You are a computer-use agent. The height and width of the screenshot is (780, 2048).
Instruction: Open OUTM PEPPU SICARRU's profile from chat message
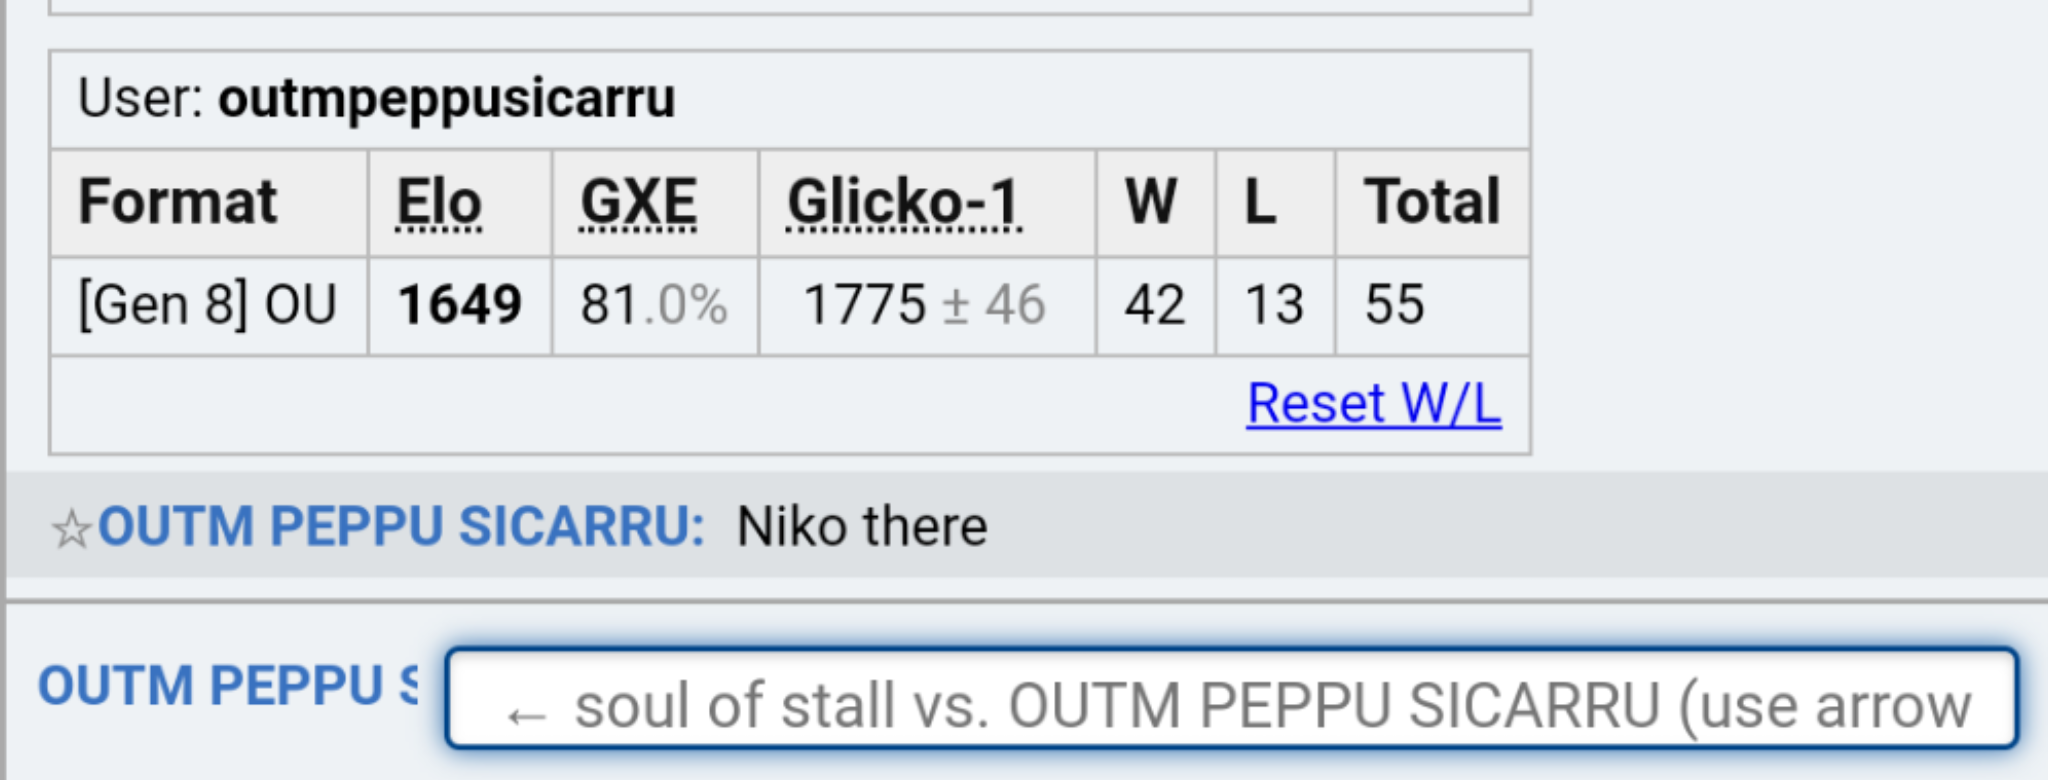[x=401, y=526]
